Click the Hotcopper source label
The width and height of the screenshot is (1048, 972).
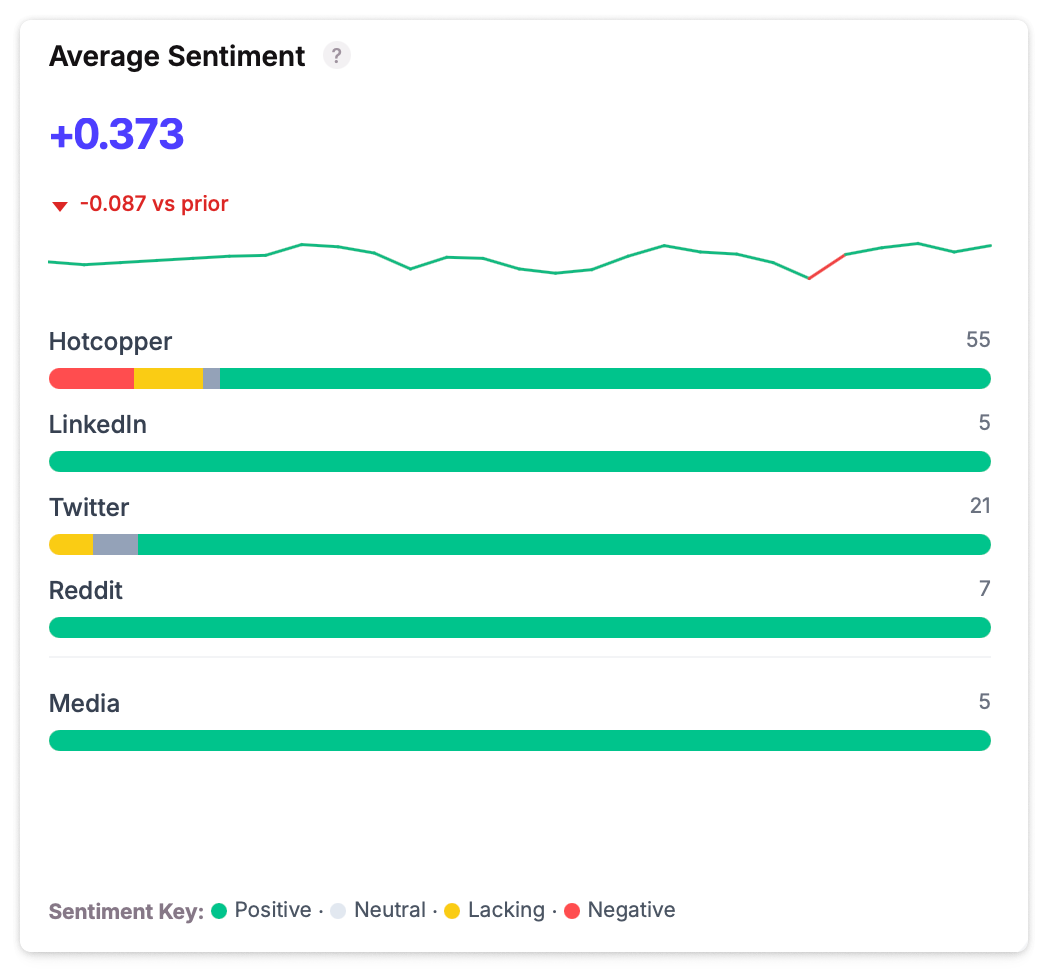tap(110, 342)
